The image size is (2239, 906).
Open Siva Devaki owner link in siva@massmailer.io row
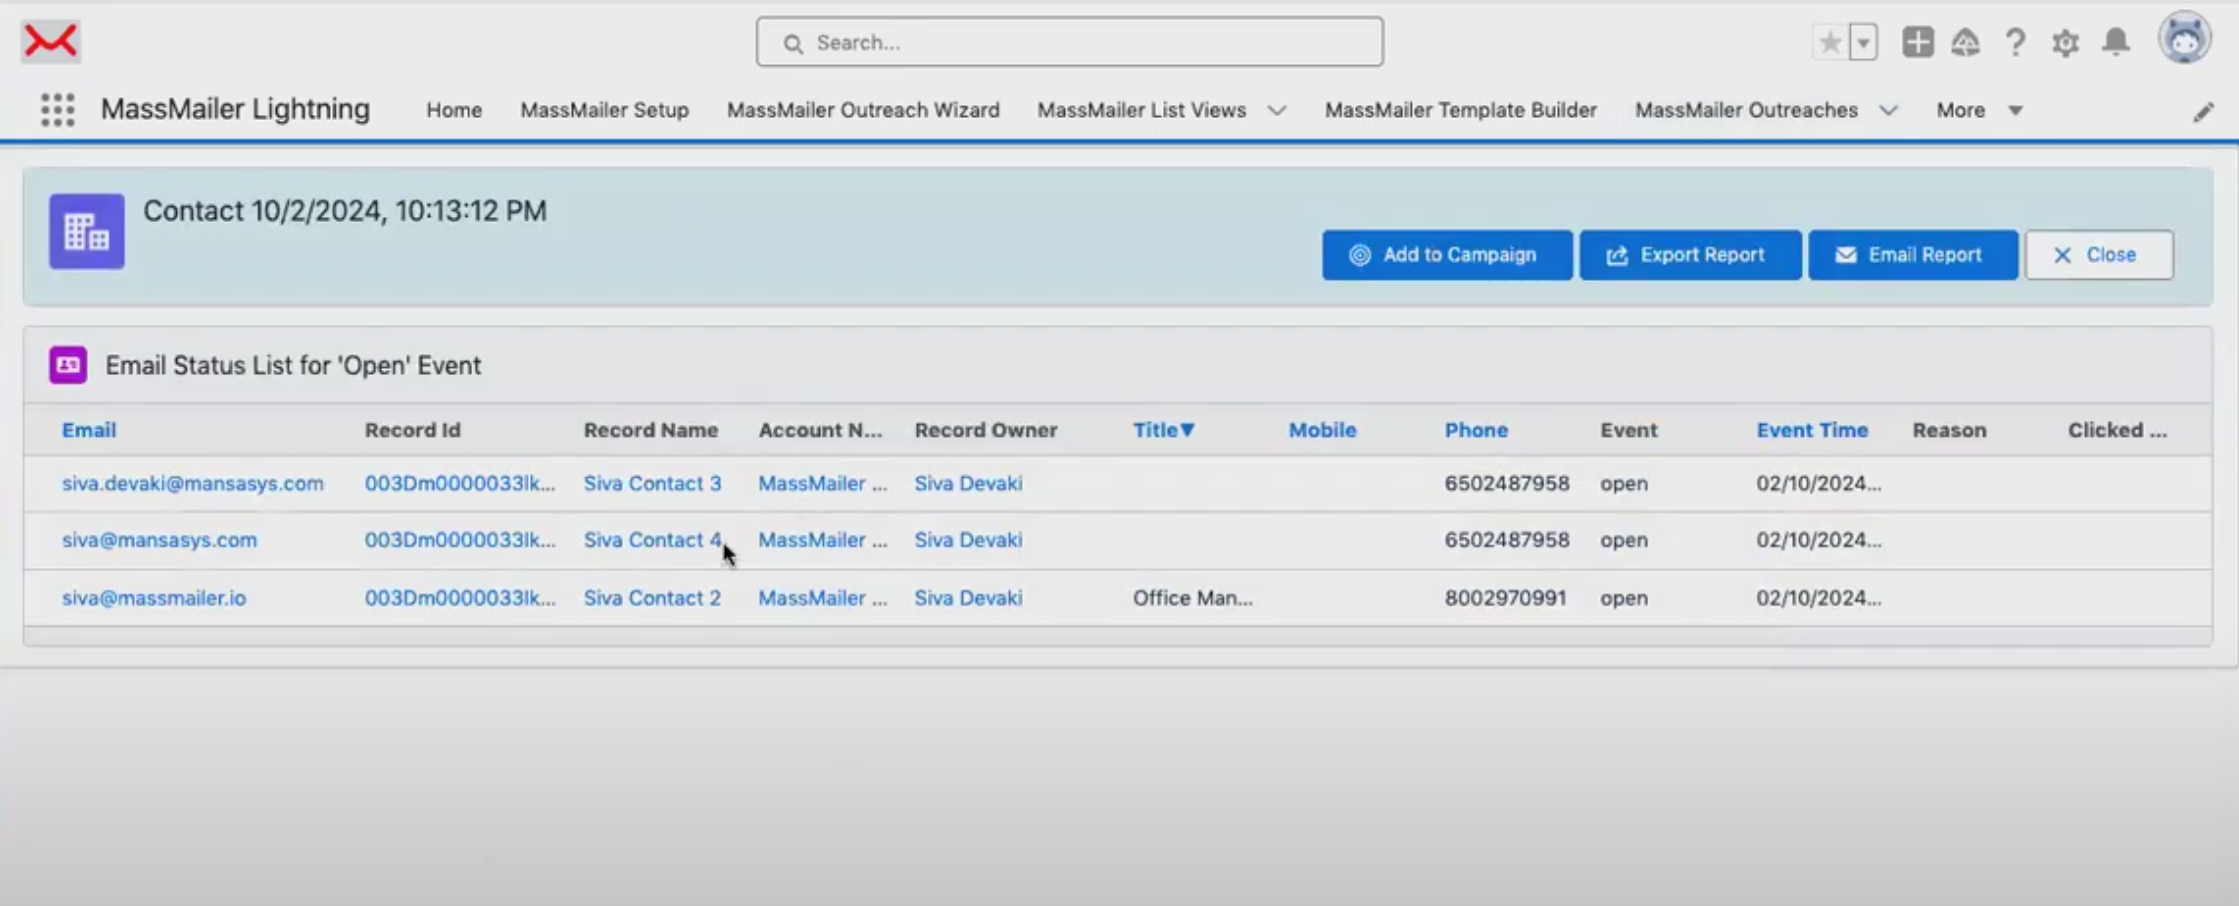point(968,598)
